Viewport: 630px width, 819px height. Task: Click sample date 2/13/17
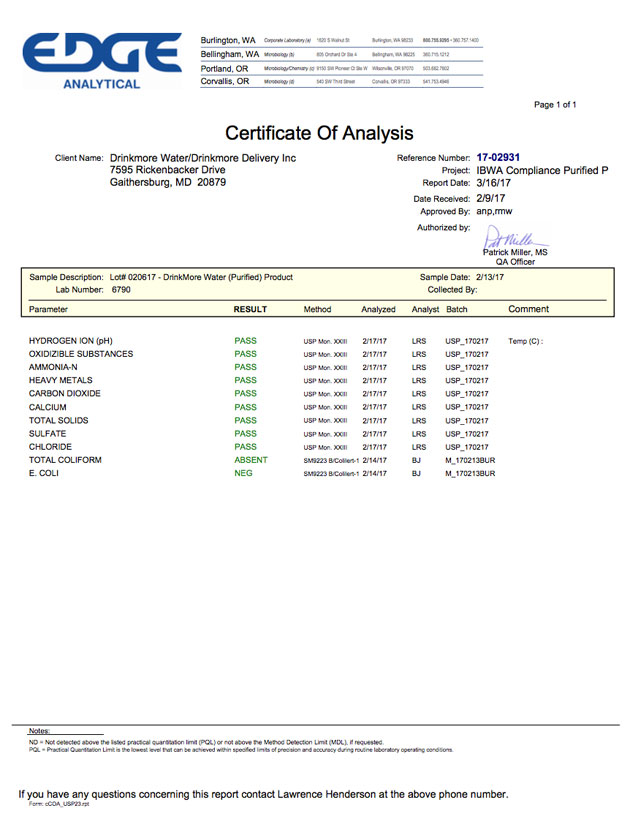click(490, 277)
